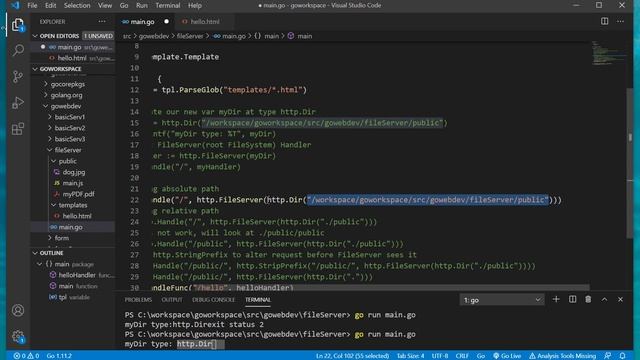Switch to the Output panel tab

172,300
